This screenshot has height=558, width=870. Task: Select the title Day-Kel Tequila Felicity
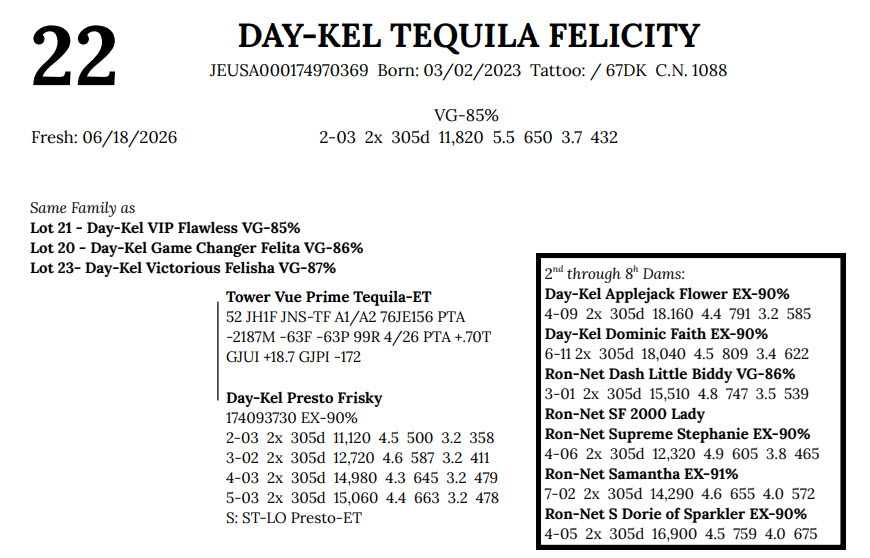[469, 37]
